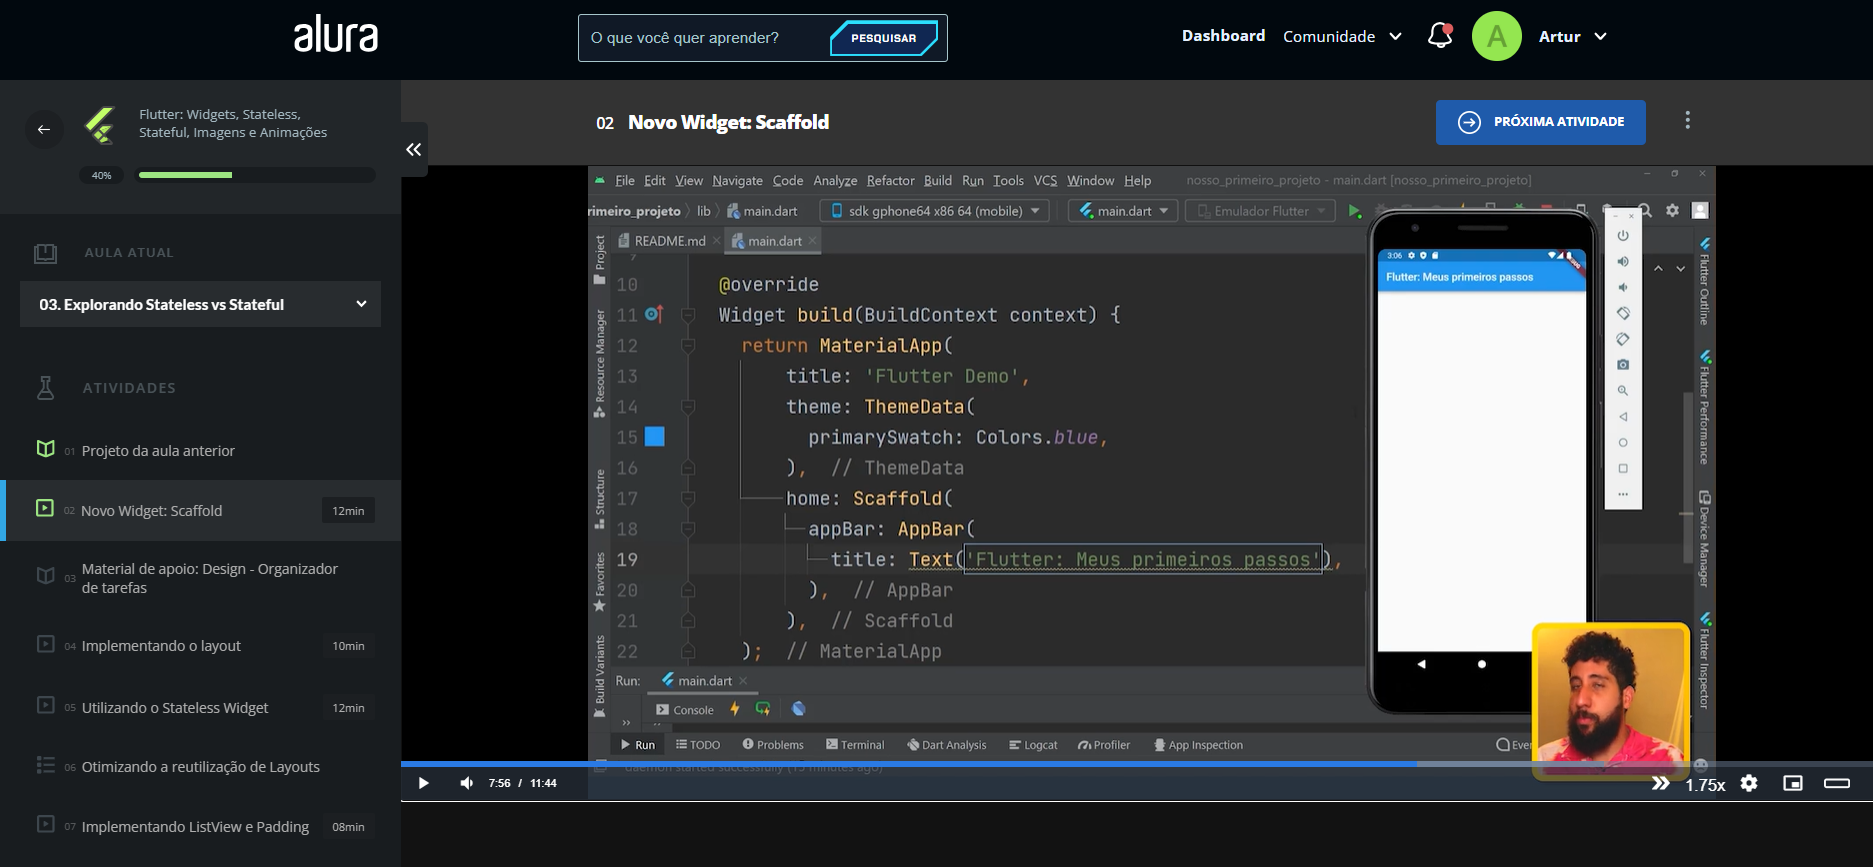The width and height of the screenshot is (1873, 867).
Task: Click the green Run triangle button in toolbar
Action: tap(1354, 211)
